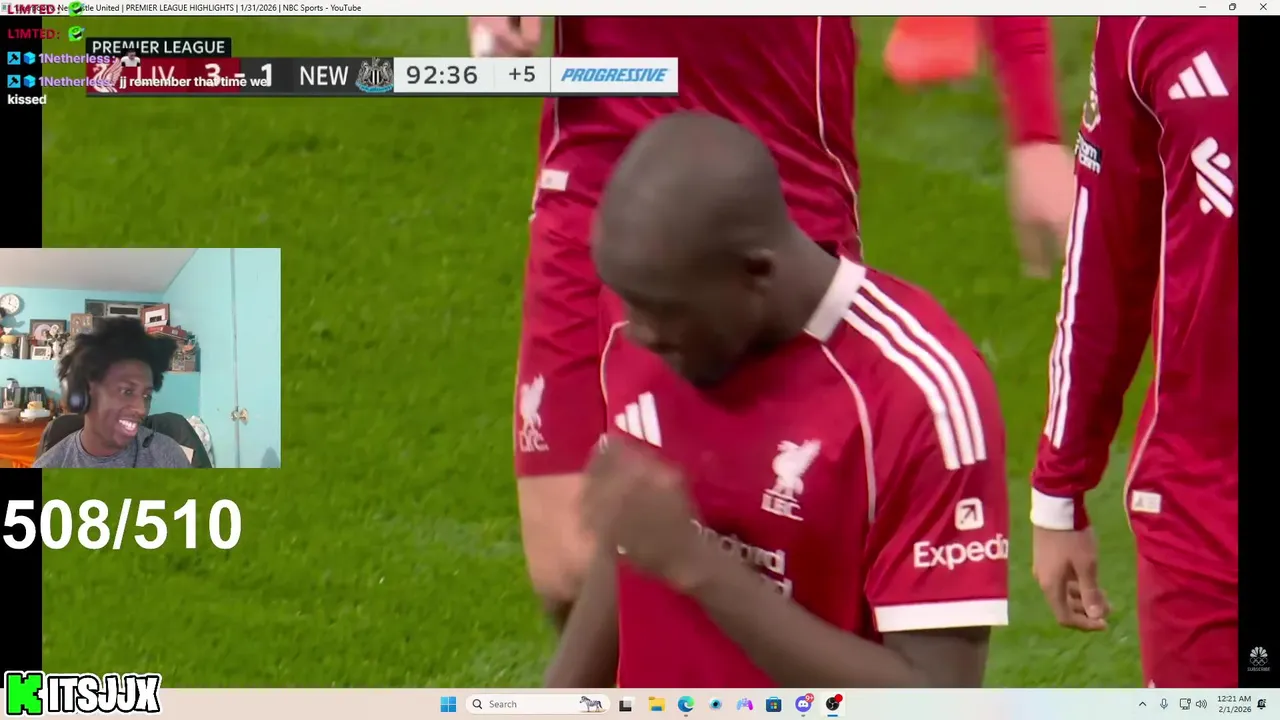Image resolution: width=1280 pixels, height=720 pixels.
Task: Click the ITSJJX Kick logo
Action: click(82, 694)
